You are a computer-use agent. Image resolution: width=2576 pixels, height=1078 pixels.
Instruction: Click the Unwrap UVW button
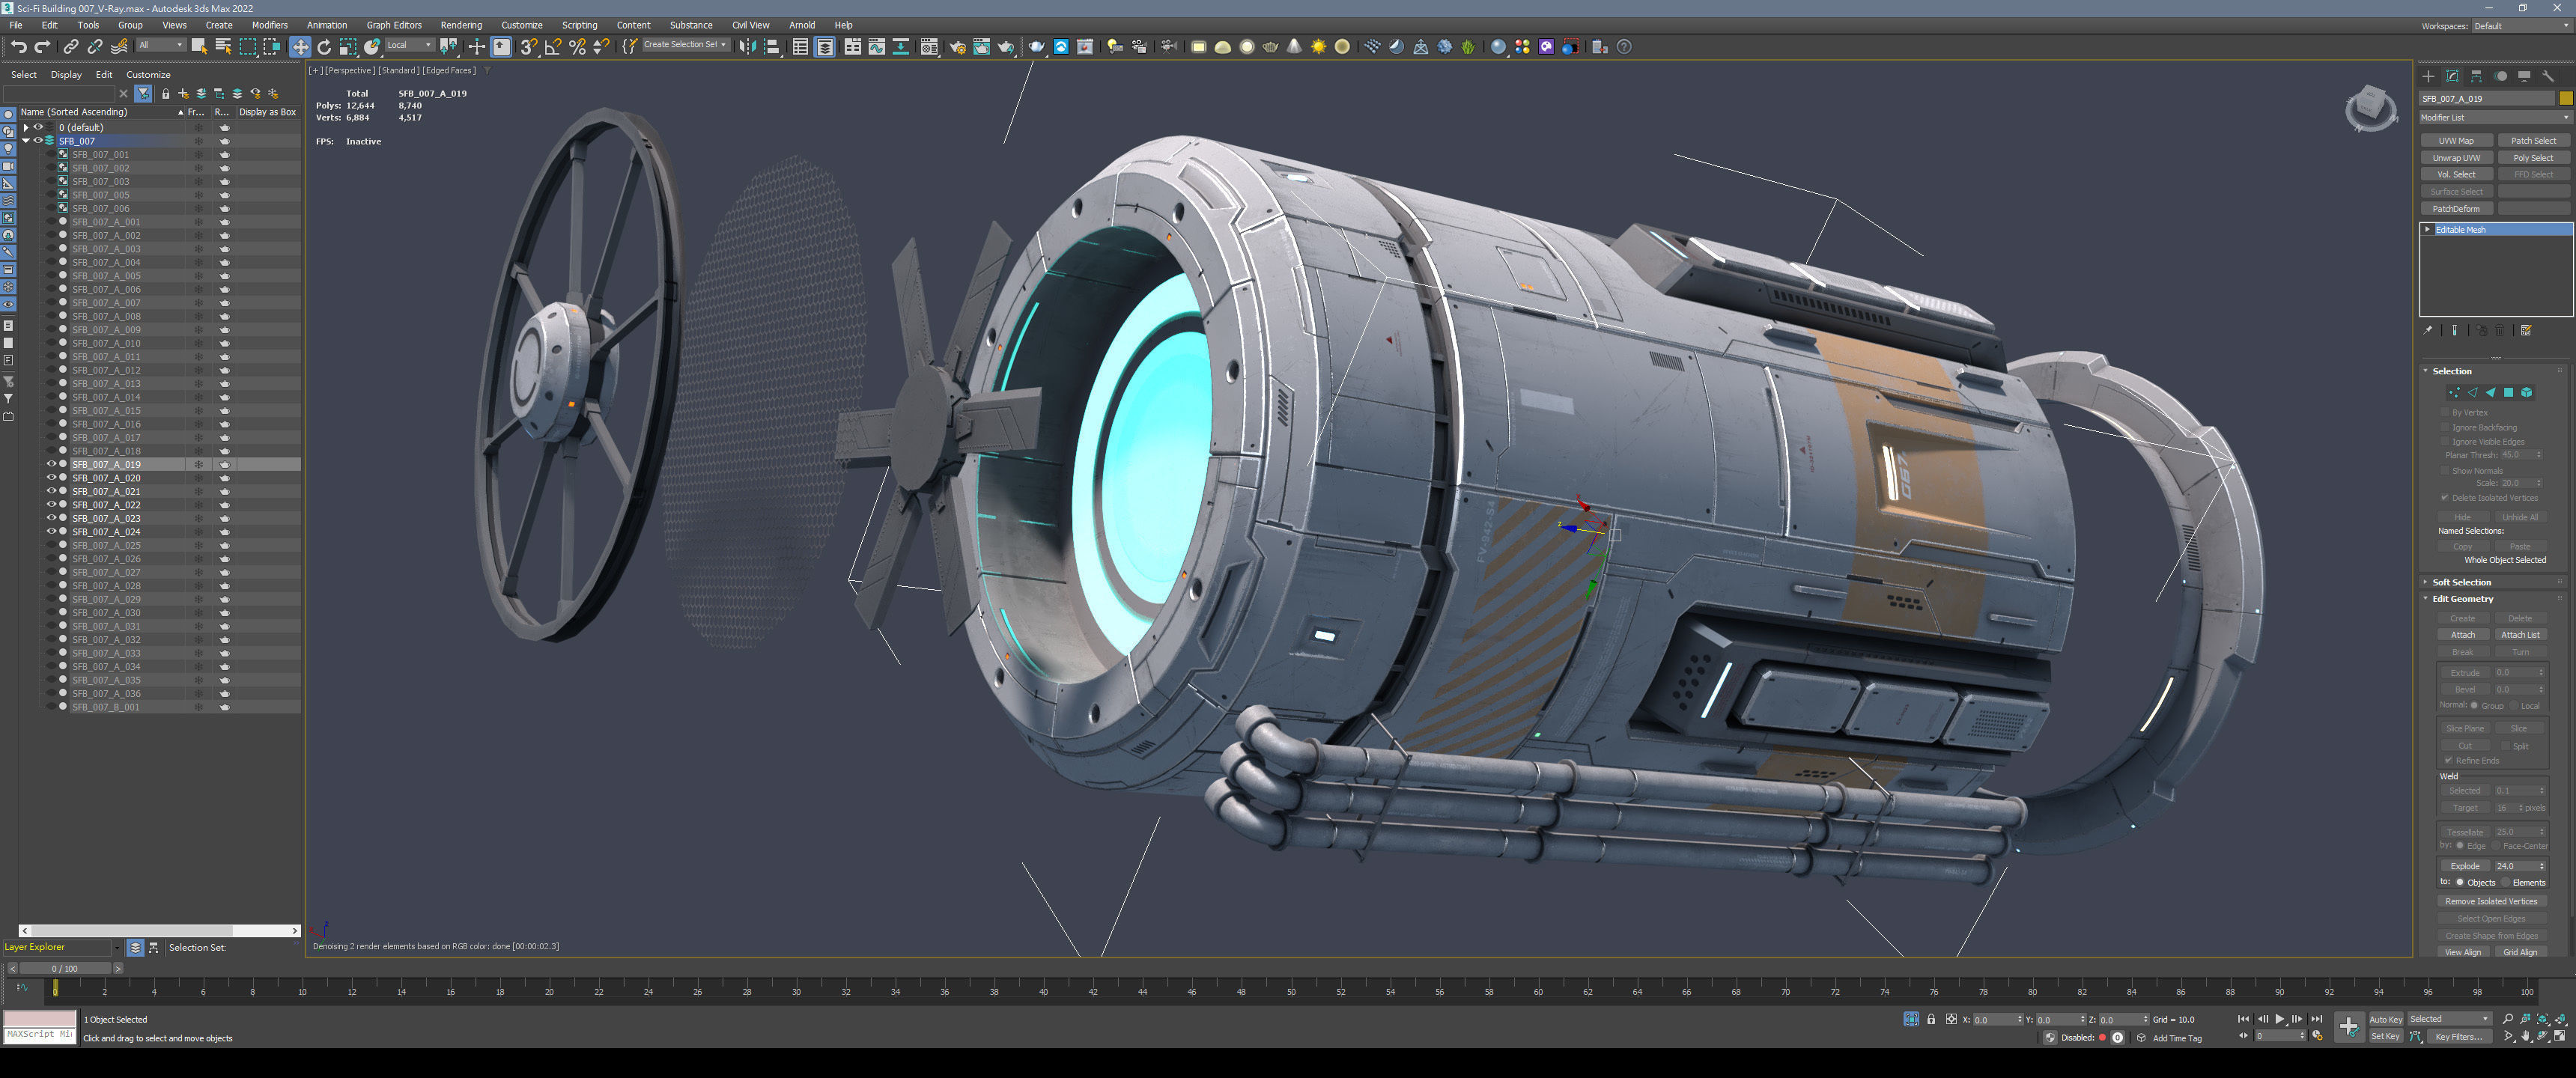click(2456, 158)
